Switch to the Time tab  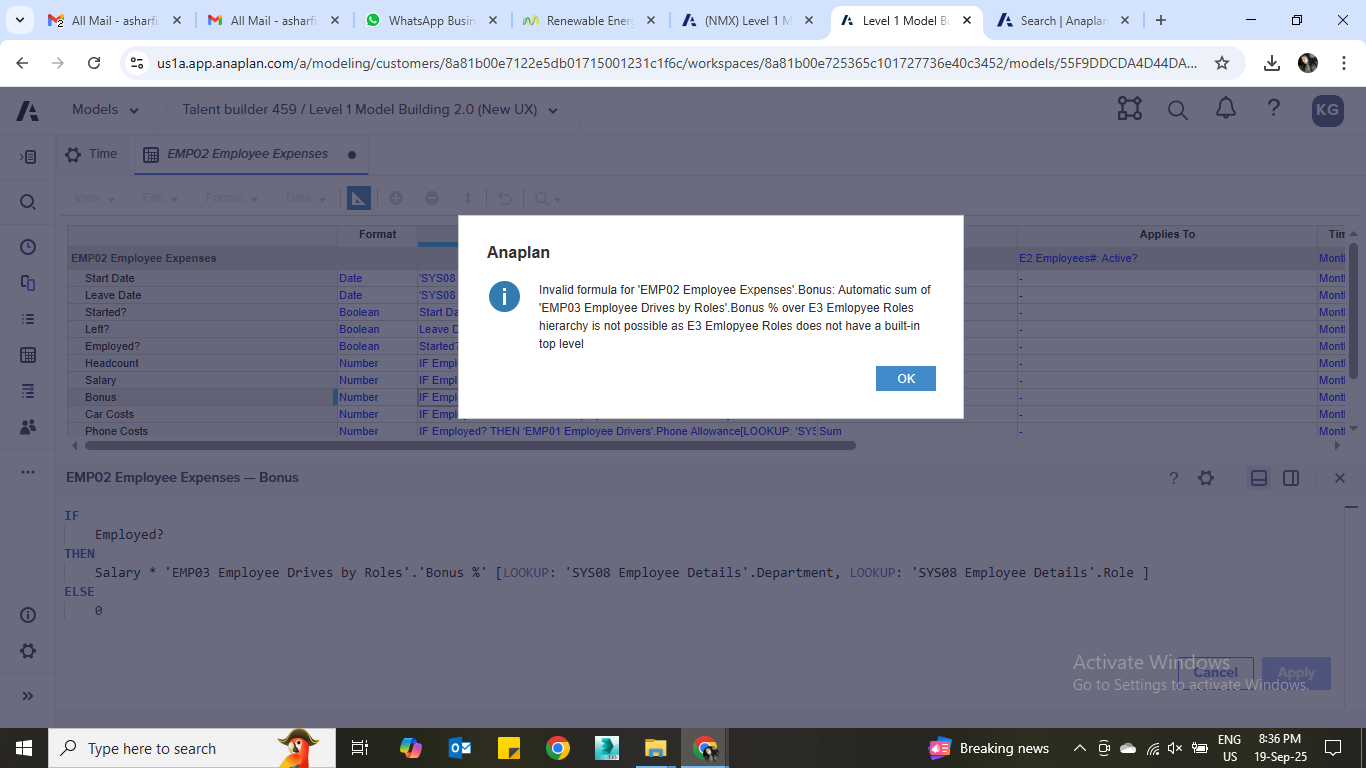click(91, 154)
